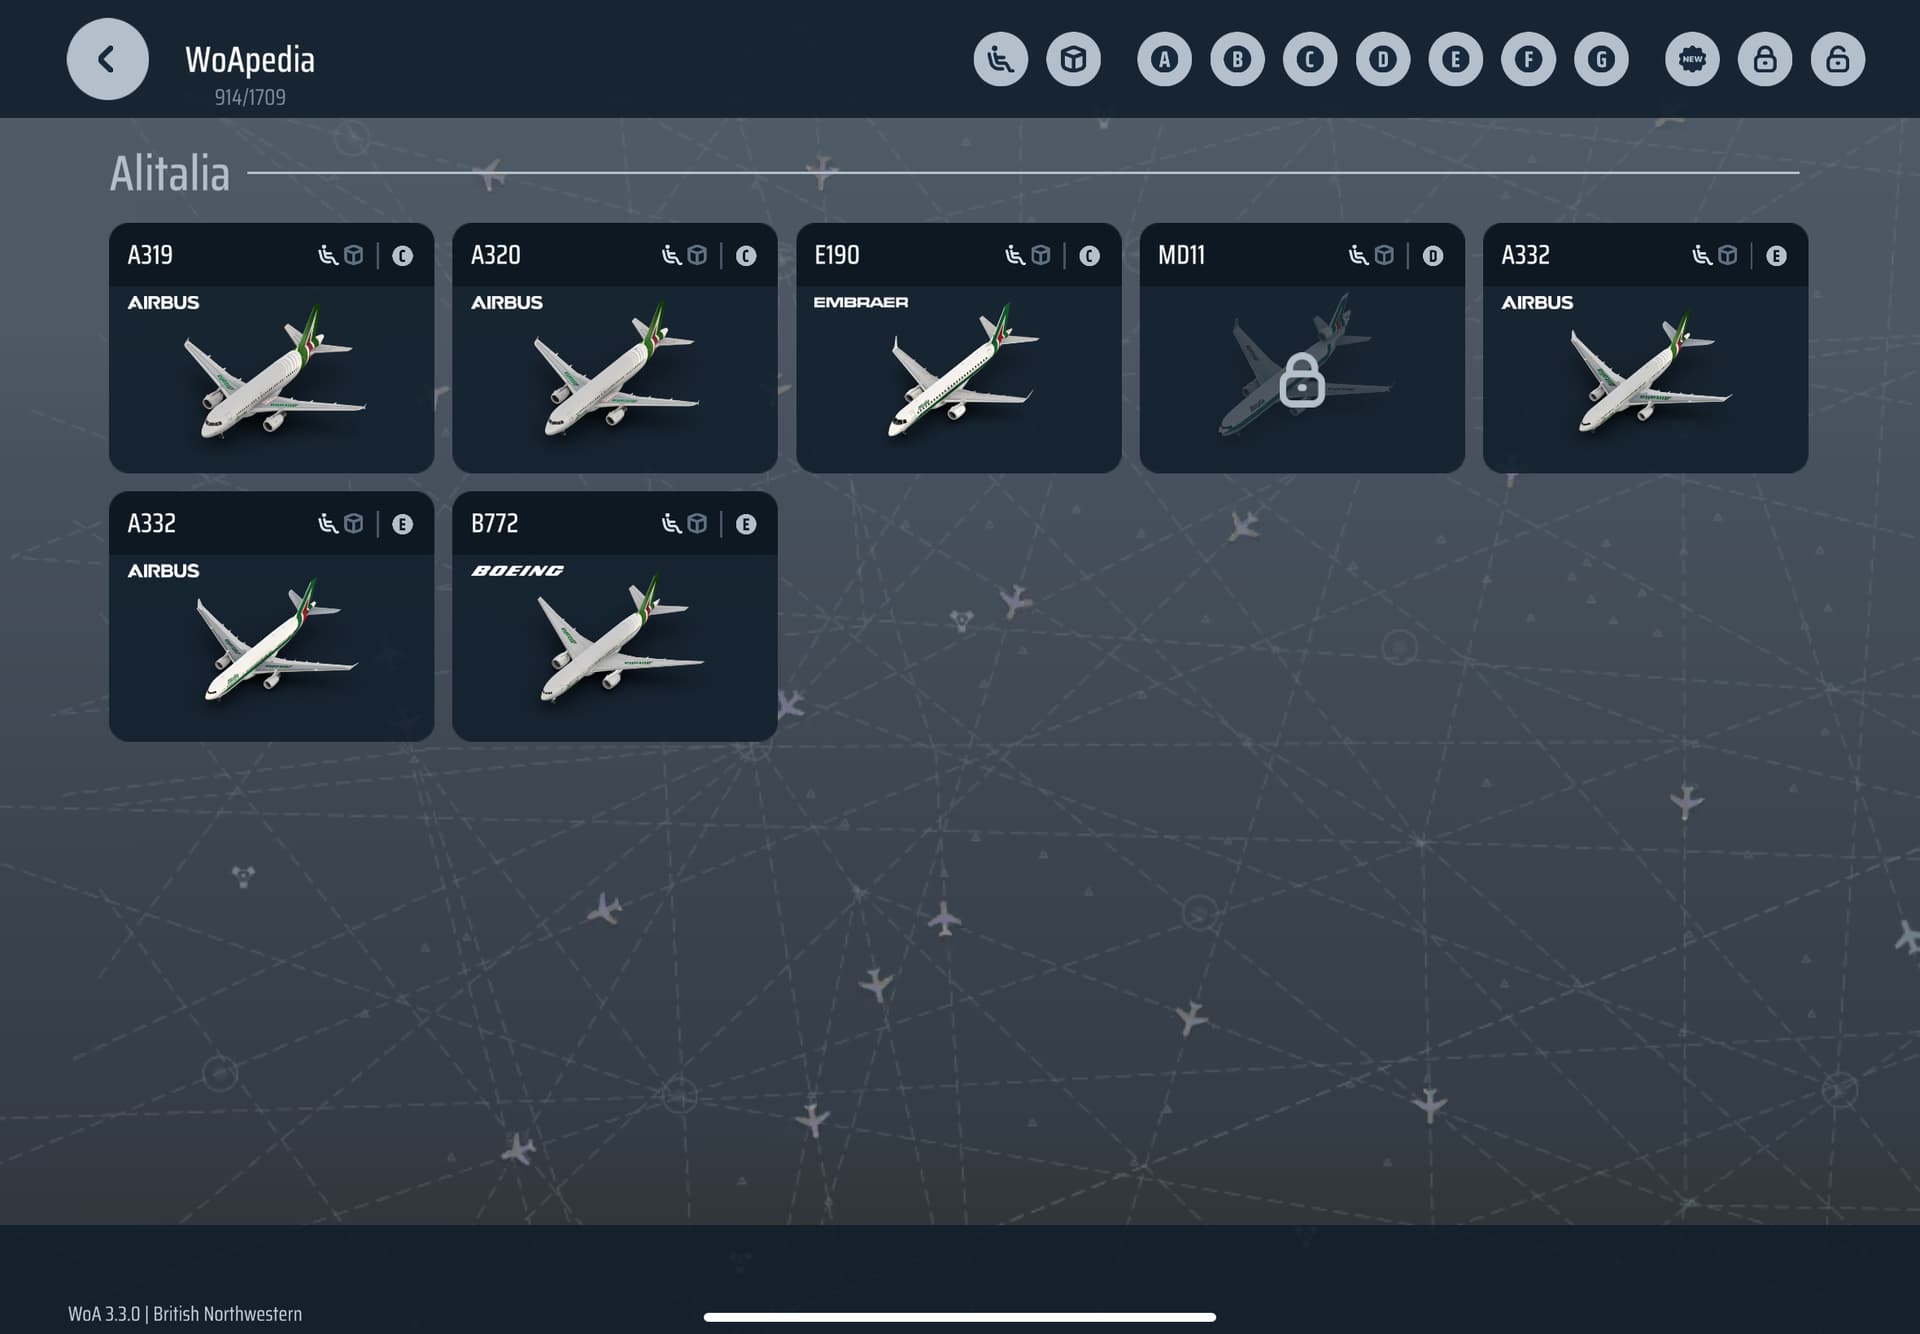Open the Embraer E190 card
Screen dimensions: 1920x1334
958,348
